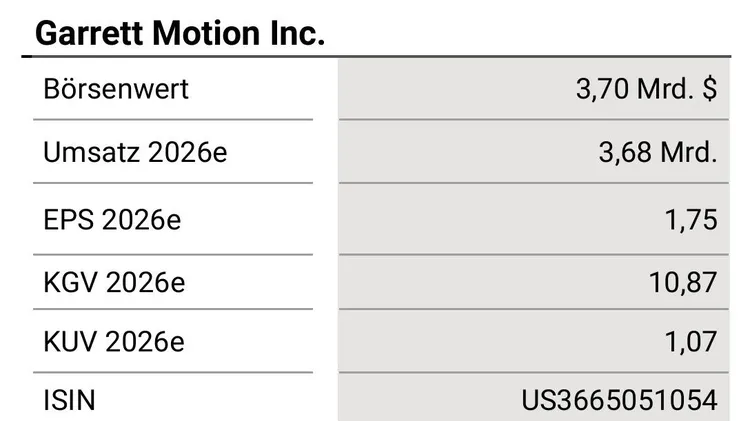Image resolution: width=750 pixels, height=421 pixels.
Task: Click the dollar sign in Börsenwert value
Action: click(x=710, y=89)
